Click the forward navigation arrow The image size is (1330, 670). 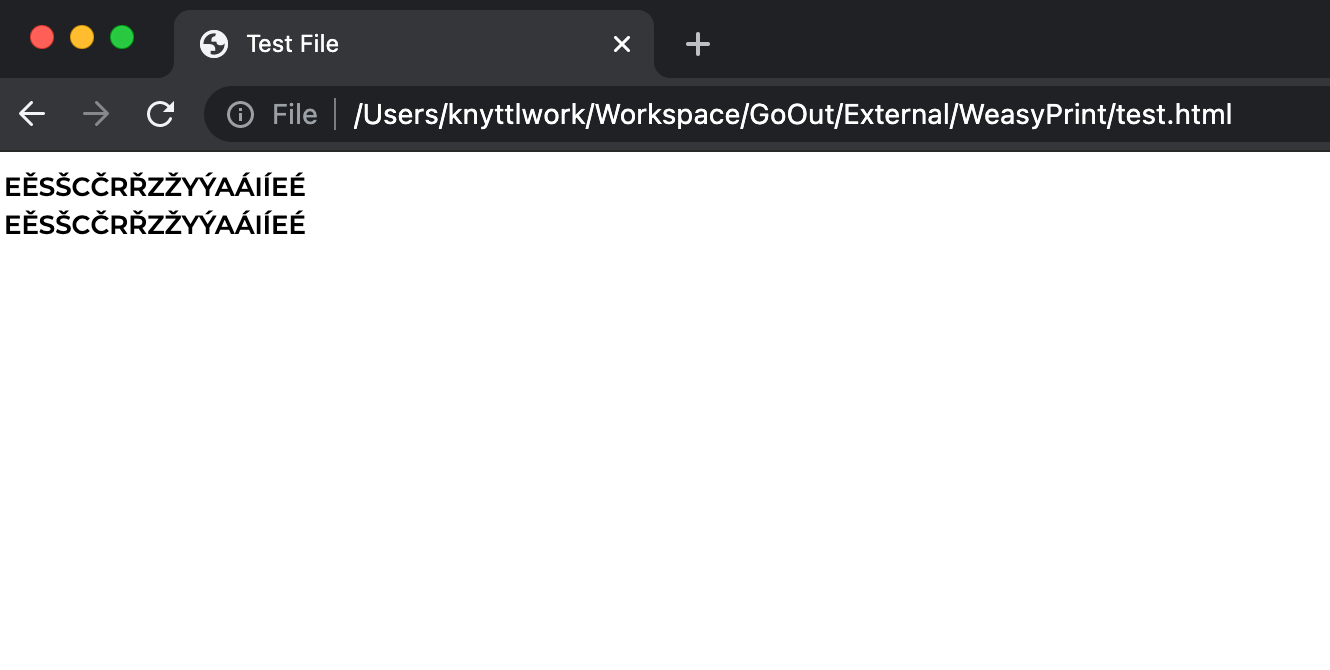tap(95, 114)
